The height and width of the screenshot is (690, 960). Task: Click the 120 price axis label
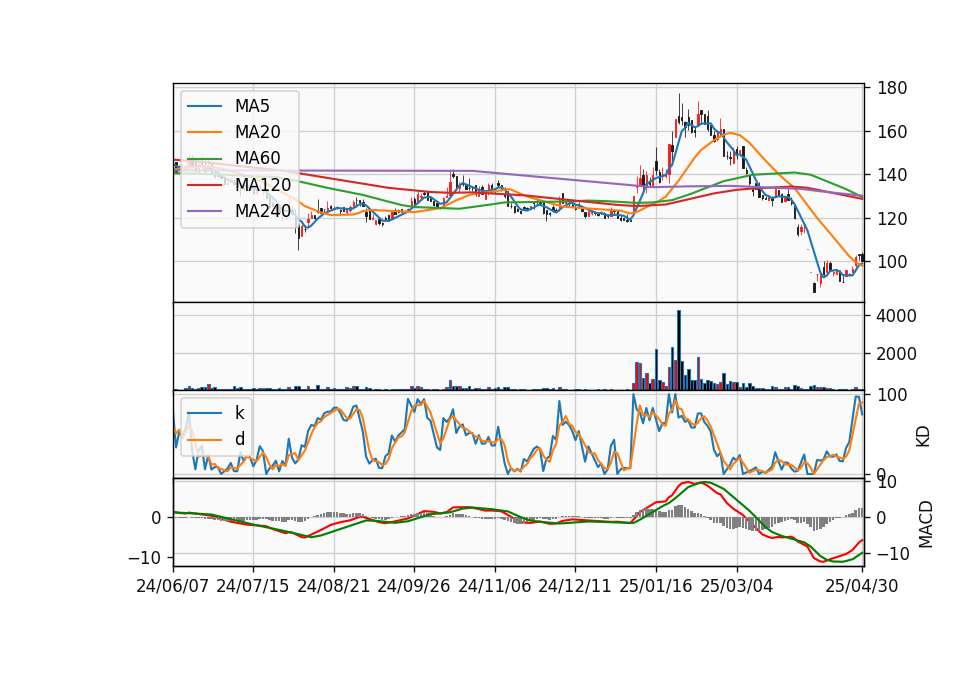[x=892, y=219]
